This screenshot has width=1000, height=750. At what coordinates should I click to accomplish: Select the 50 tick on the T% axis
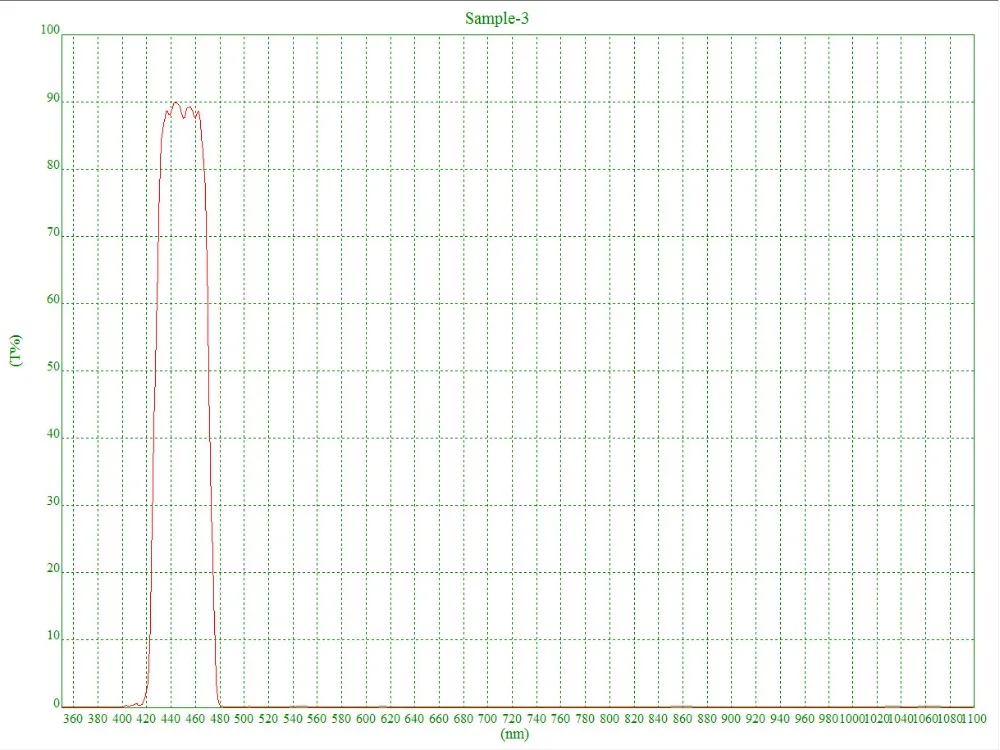[x=53, y=367]
